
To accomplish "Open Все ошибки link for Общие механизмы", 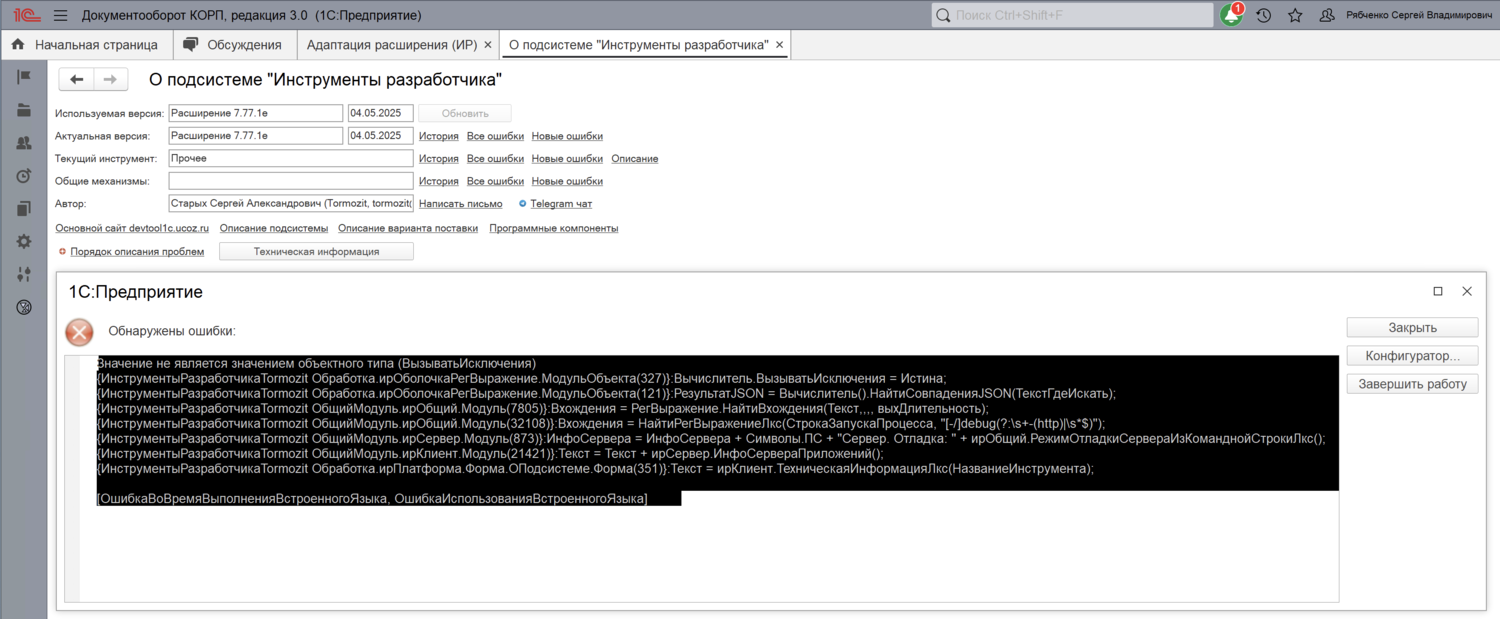I will (x=495, y=181).
